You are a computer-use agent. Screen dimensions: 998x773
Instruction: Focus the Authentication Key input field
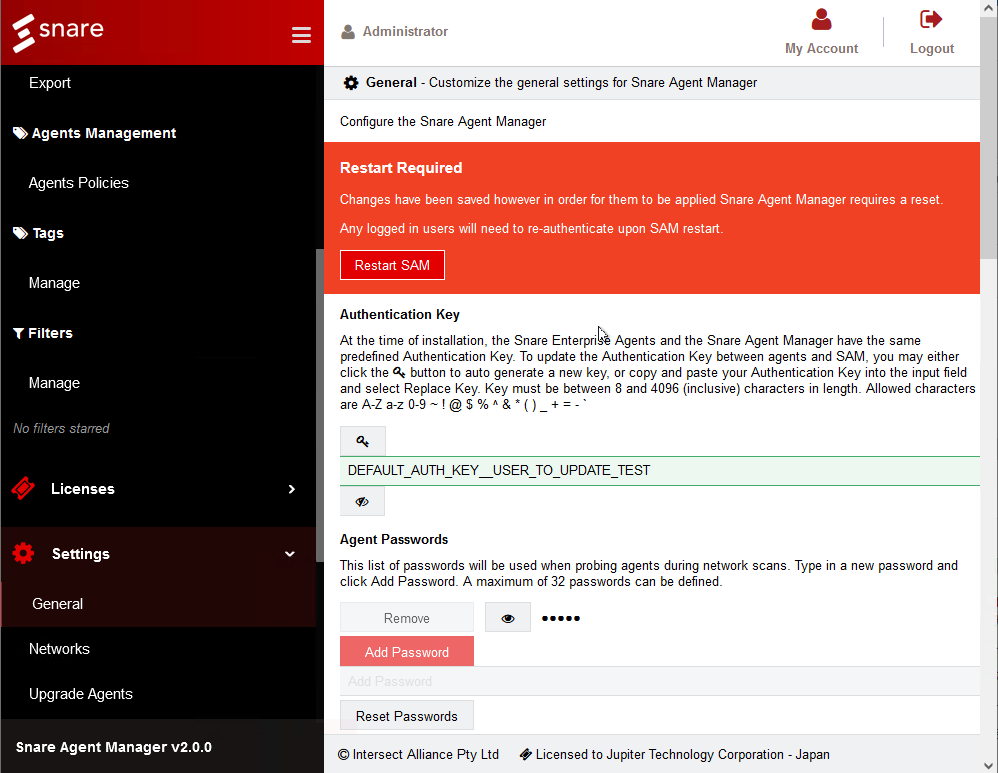tap(659, 471)
